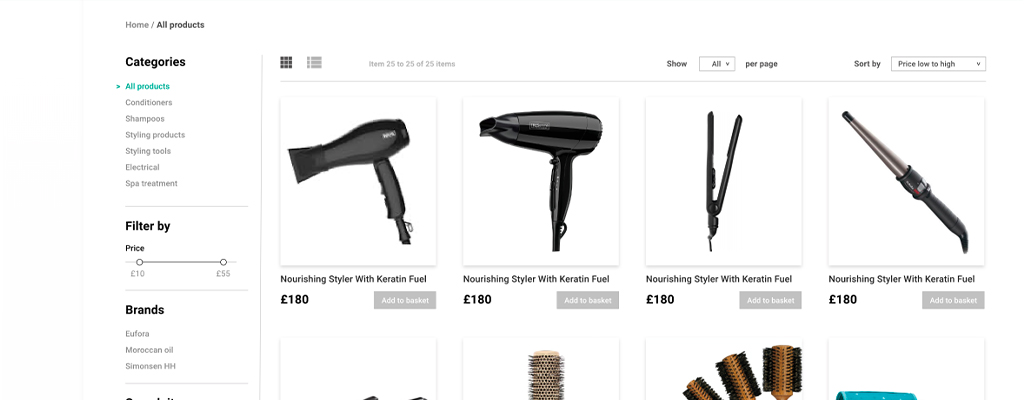Viewport: 1024px width, 400px height.
Task: Open the Spa treatment category
Action: pyautogui.click(x=152, y=184)
